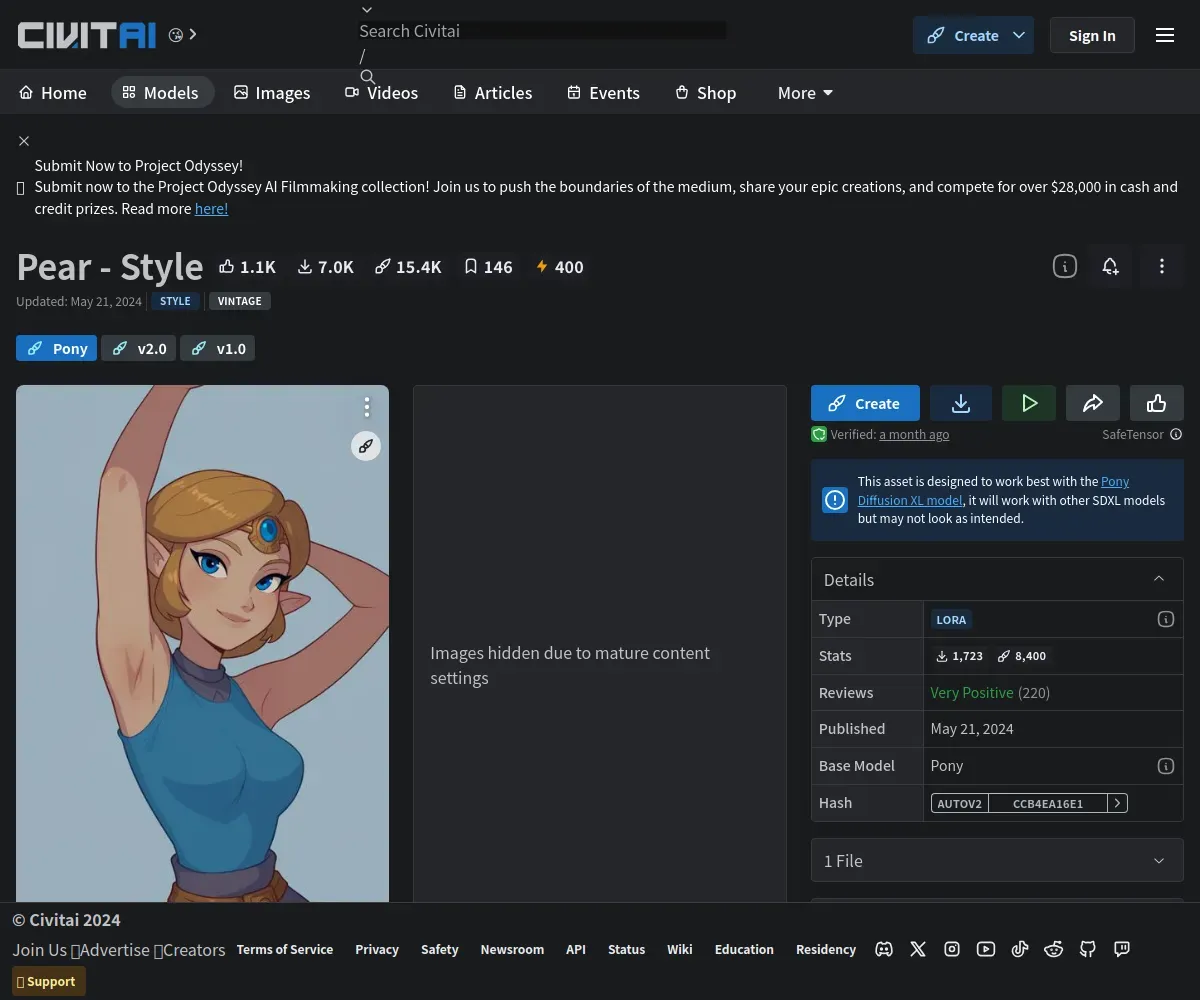Click the notification bell icon

tap(1110, 267)
